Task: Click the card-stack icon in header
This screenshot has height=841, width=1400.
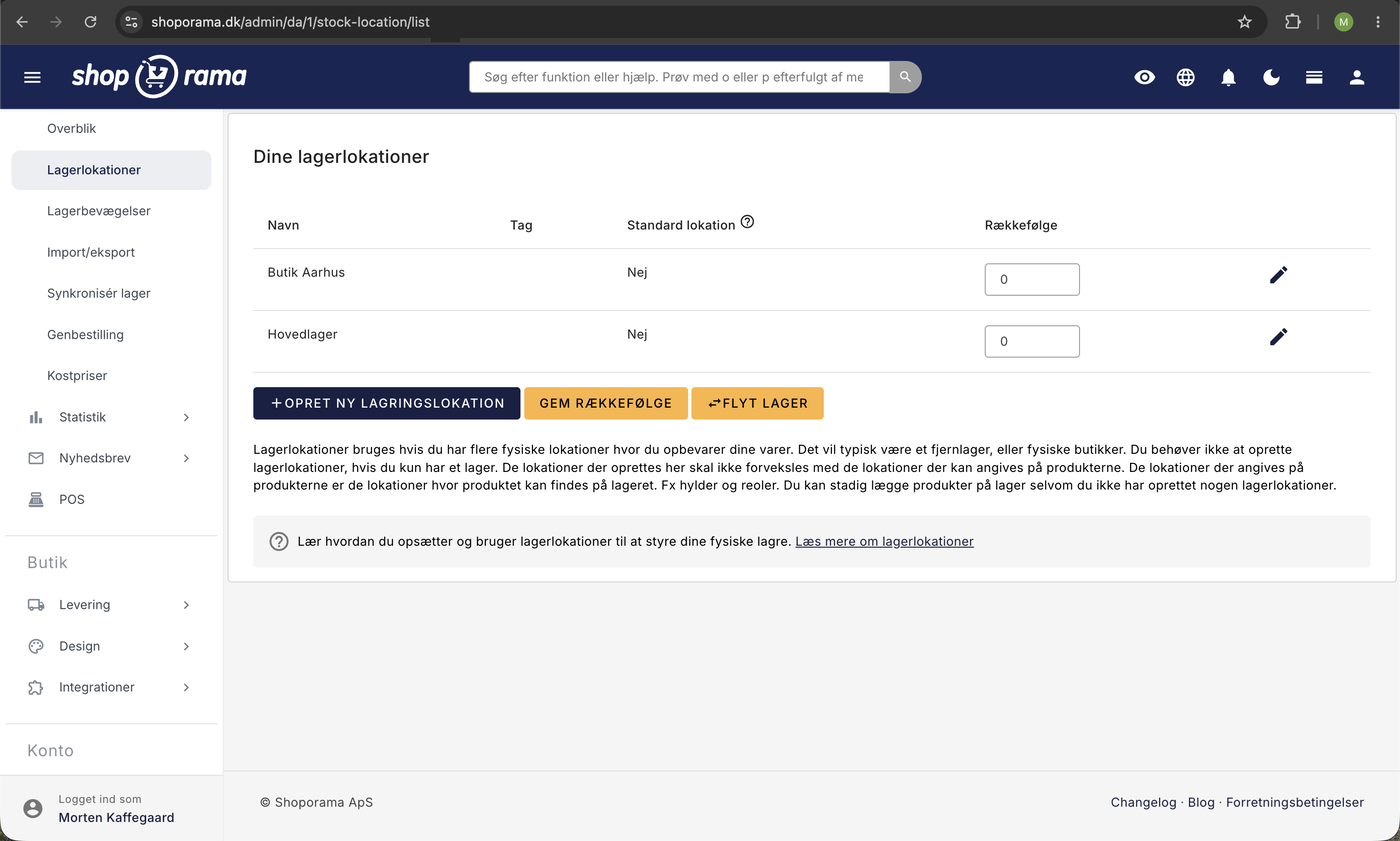Action: (x=1315, y=77)
